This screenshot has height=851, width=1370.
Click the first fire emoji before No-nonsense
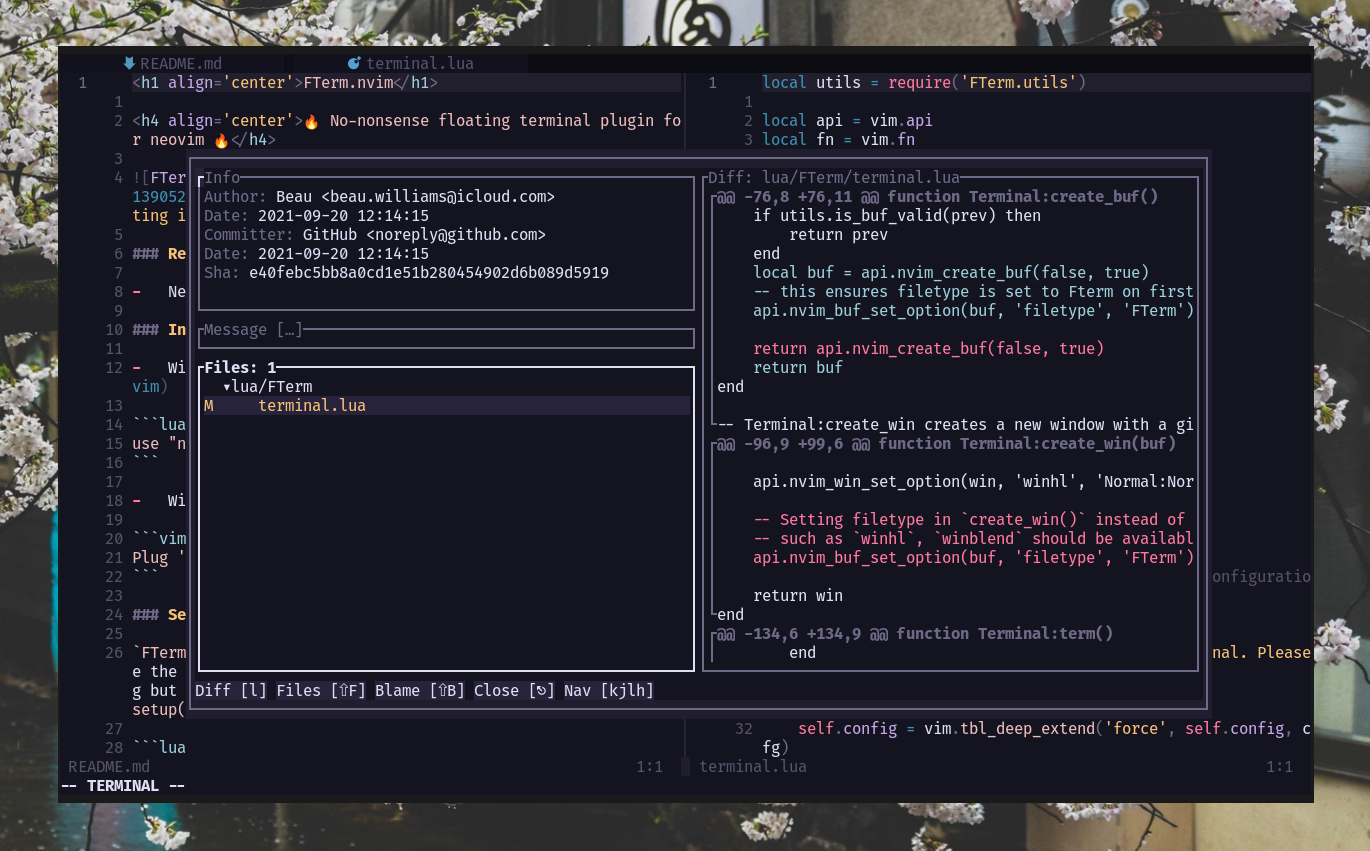(x=311, y=121)
